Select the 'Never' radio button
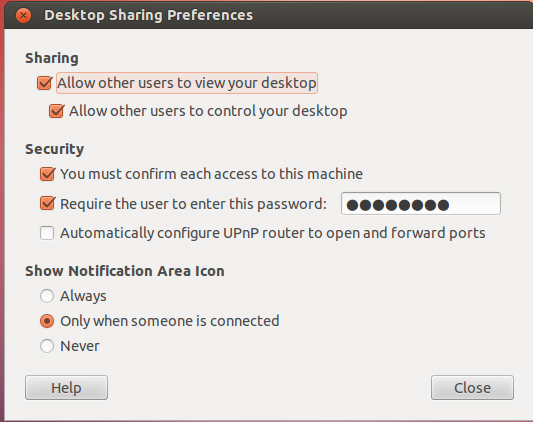Screen dimensions: 533x422 (x=47, y=346)
